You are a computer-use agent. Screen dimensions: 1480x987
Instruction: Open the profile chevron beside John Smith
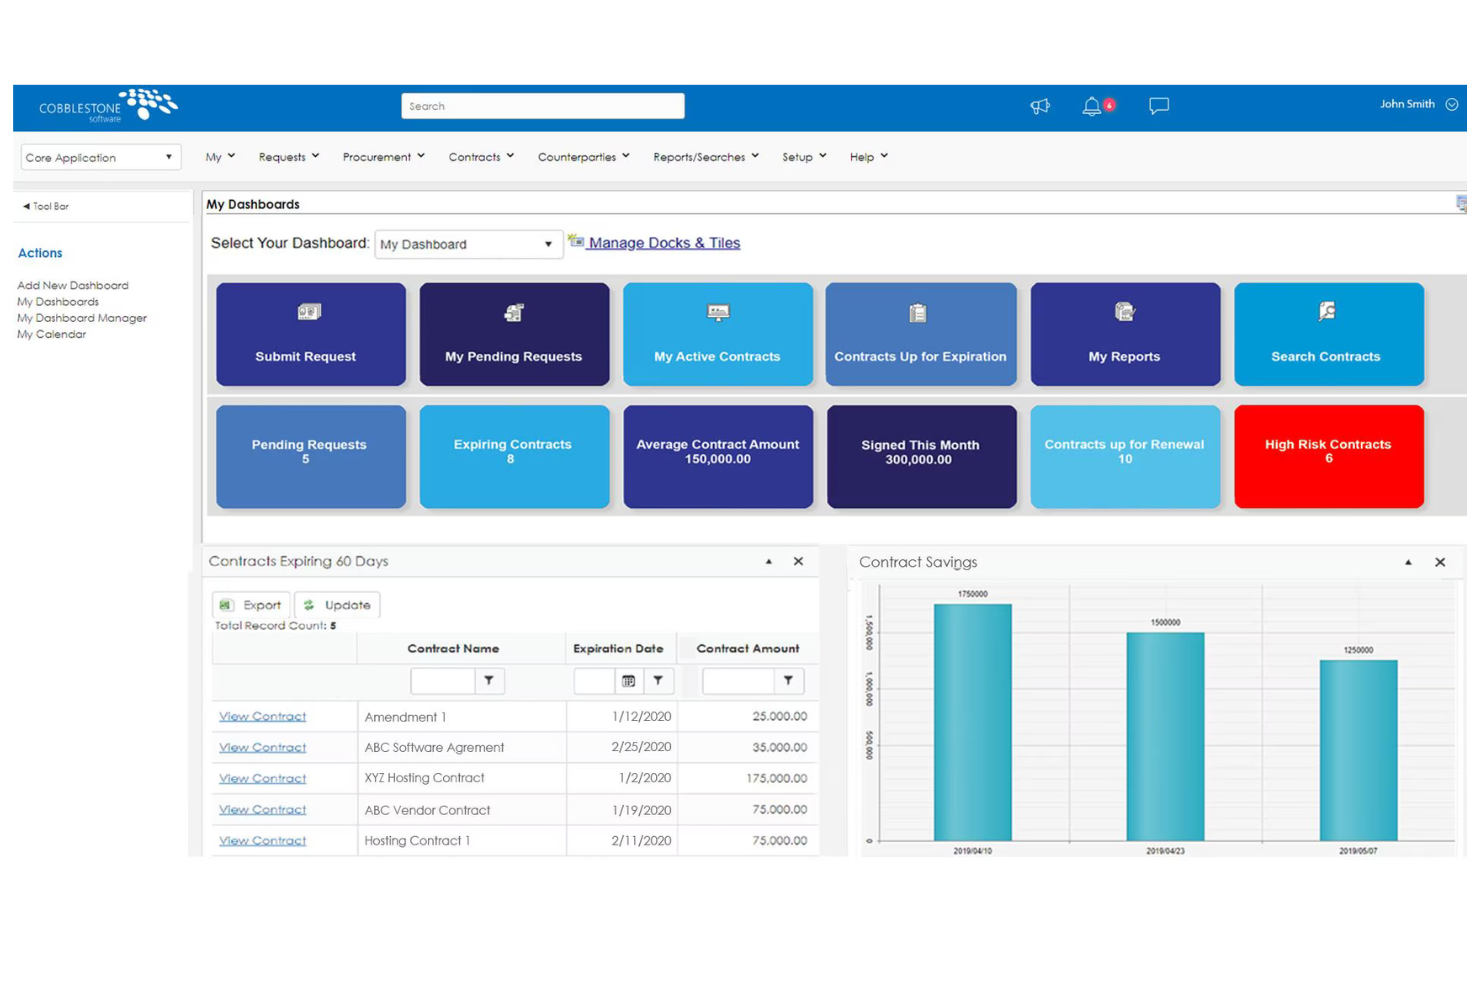(1451, 104)
